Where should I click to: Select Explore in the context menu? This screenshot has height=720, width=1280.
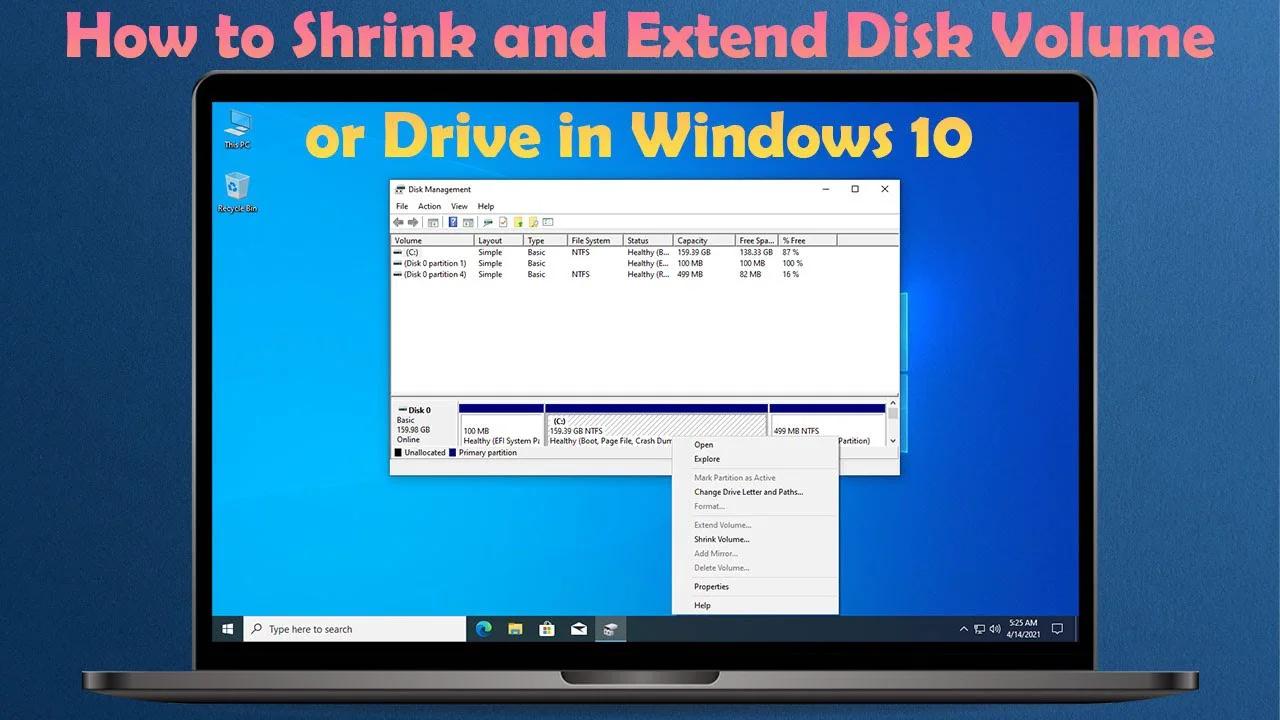(706, 459)
